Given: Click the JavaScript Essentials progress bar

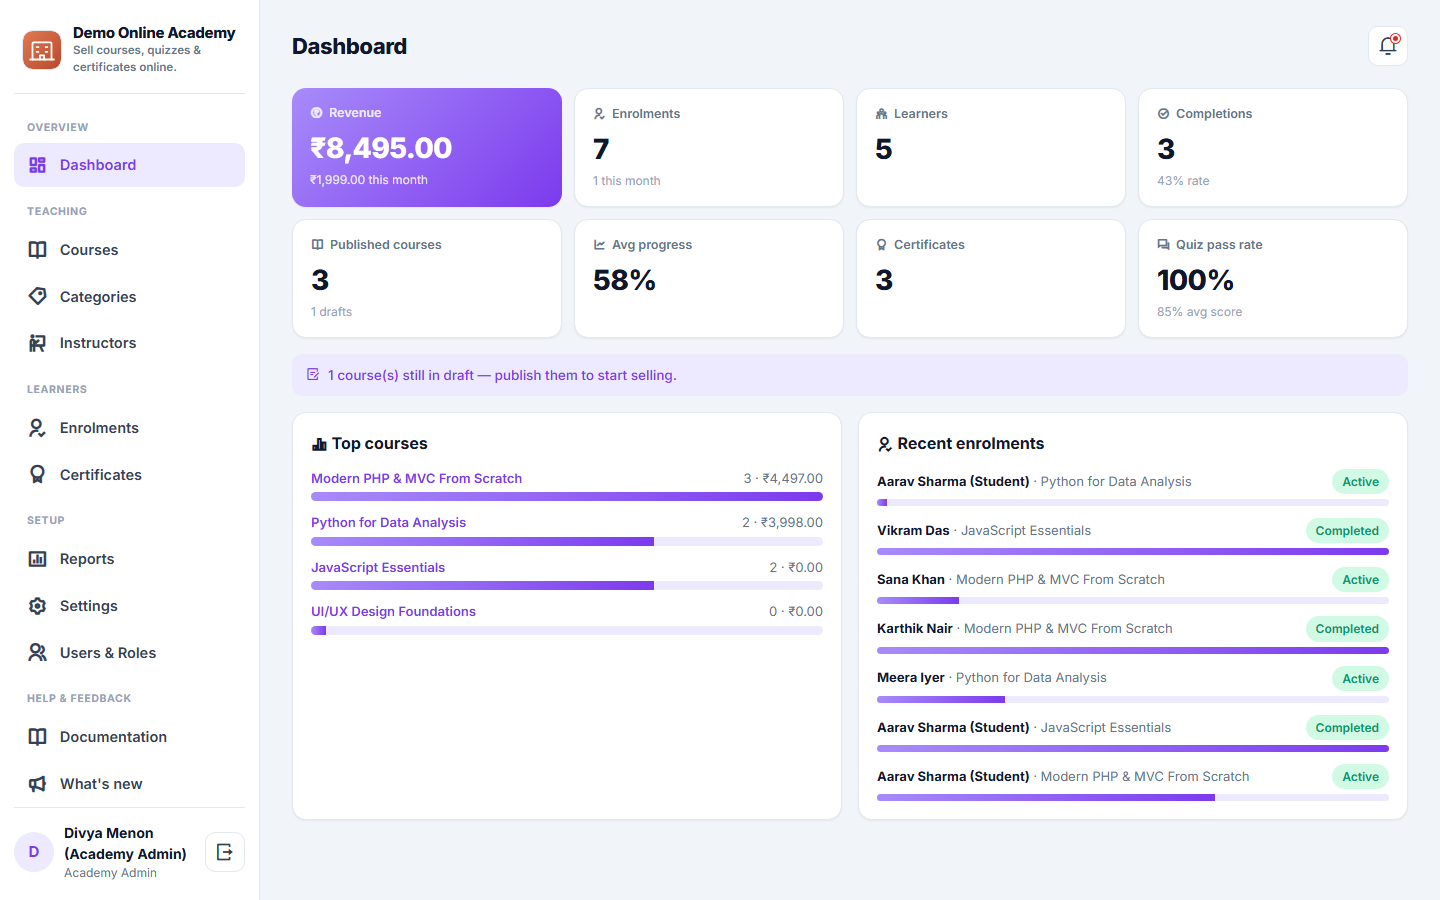Looking at the screenshot, I should point(567,586).
